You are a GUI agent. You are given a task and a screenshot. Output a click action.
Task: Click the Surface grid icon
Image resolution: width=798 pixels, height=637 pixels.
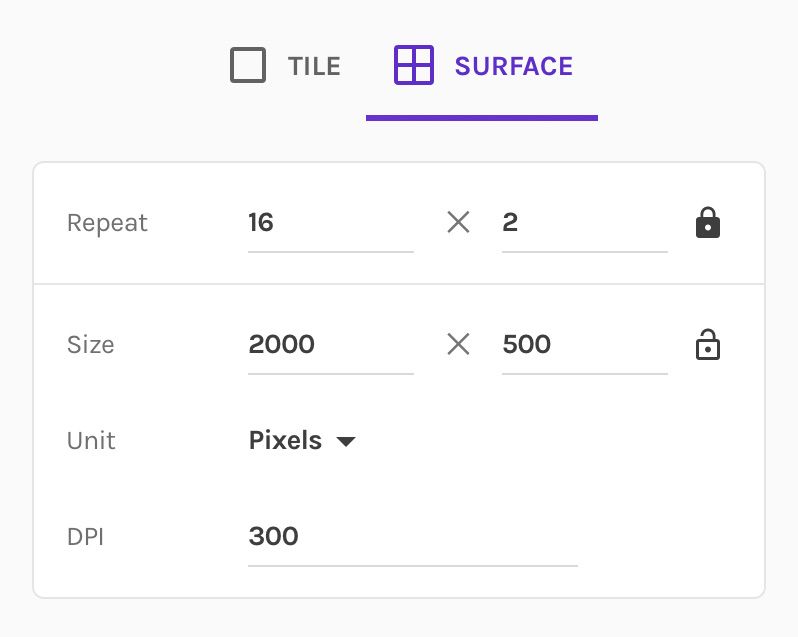tap(414, 65)
